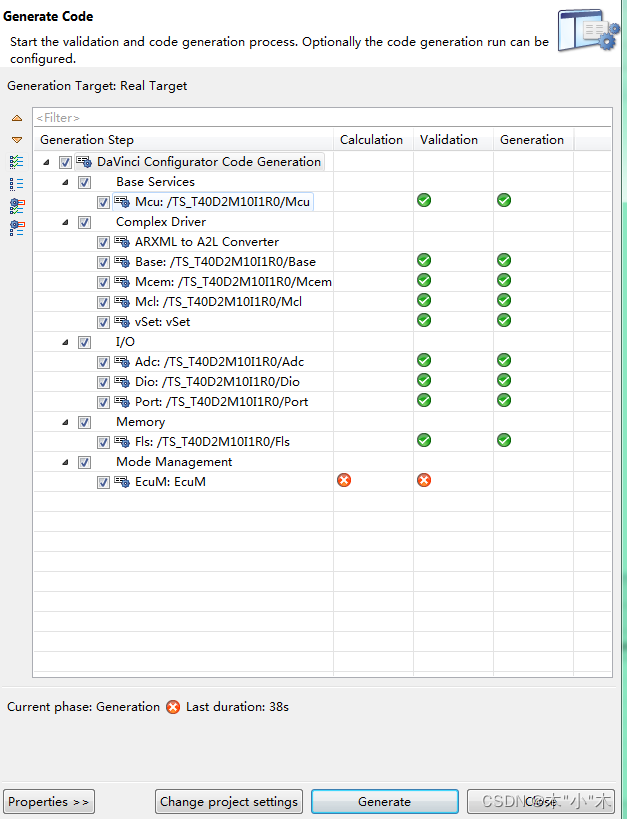Collapse the Complex Driver group

(65, 223)
